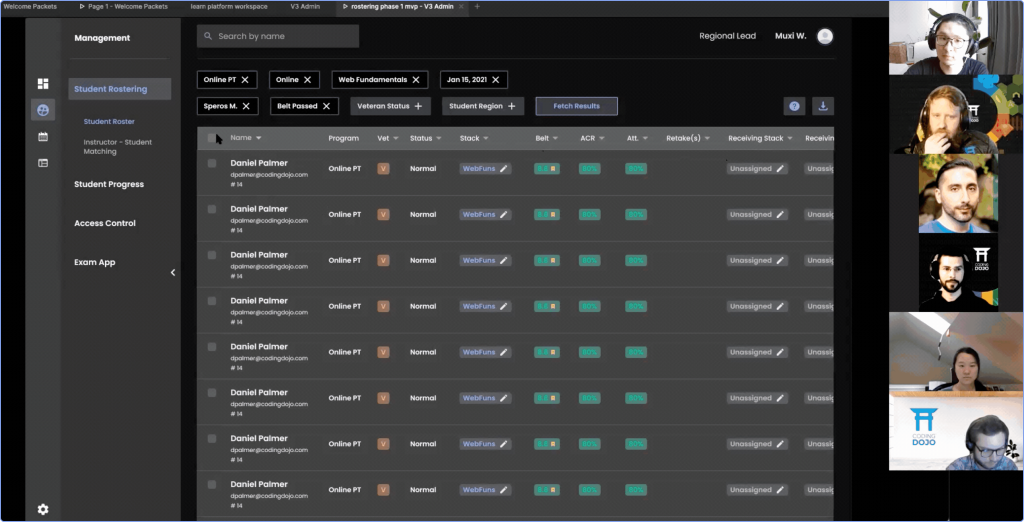1024x522 pixels.
Task: Select video tile with white Coding Dojo background
Action: point(956,431)
